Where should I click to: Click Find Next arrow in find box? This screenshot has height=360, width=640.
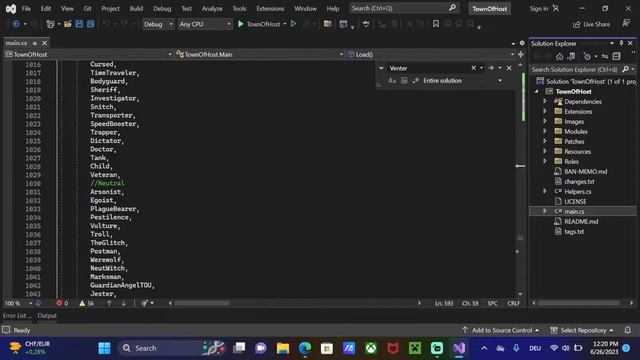[491, 68]
